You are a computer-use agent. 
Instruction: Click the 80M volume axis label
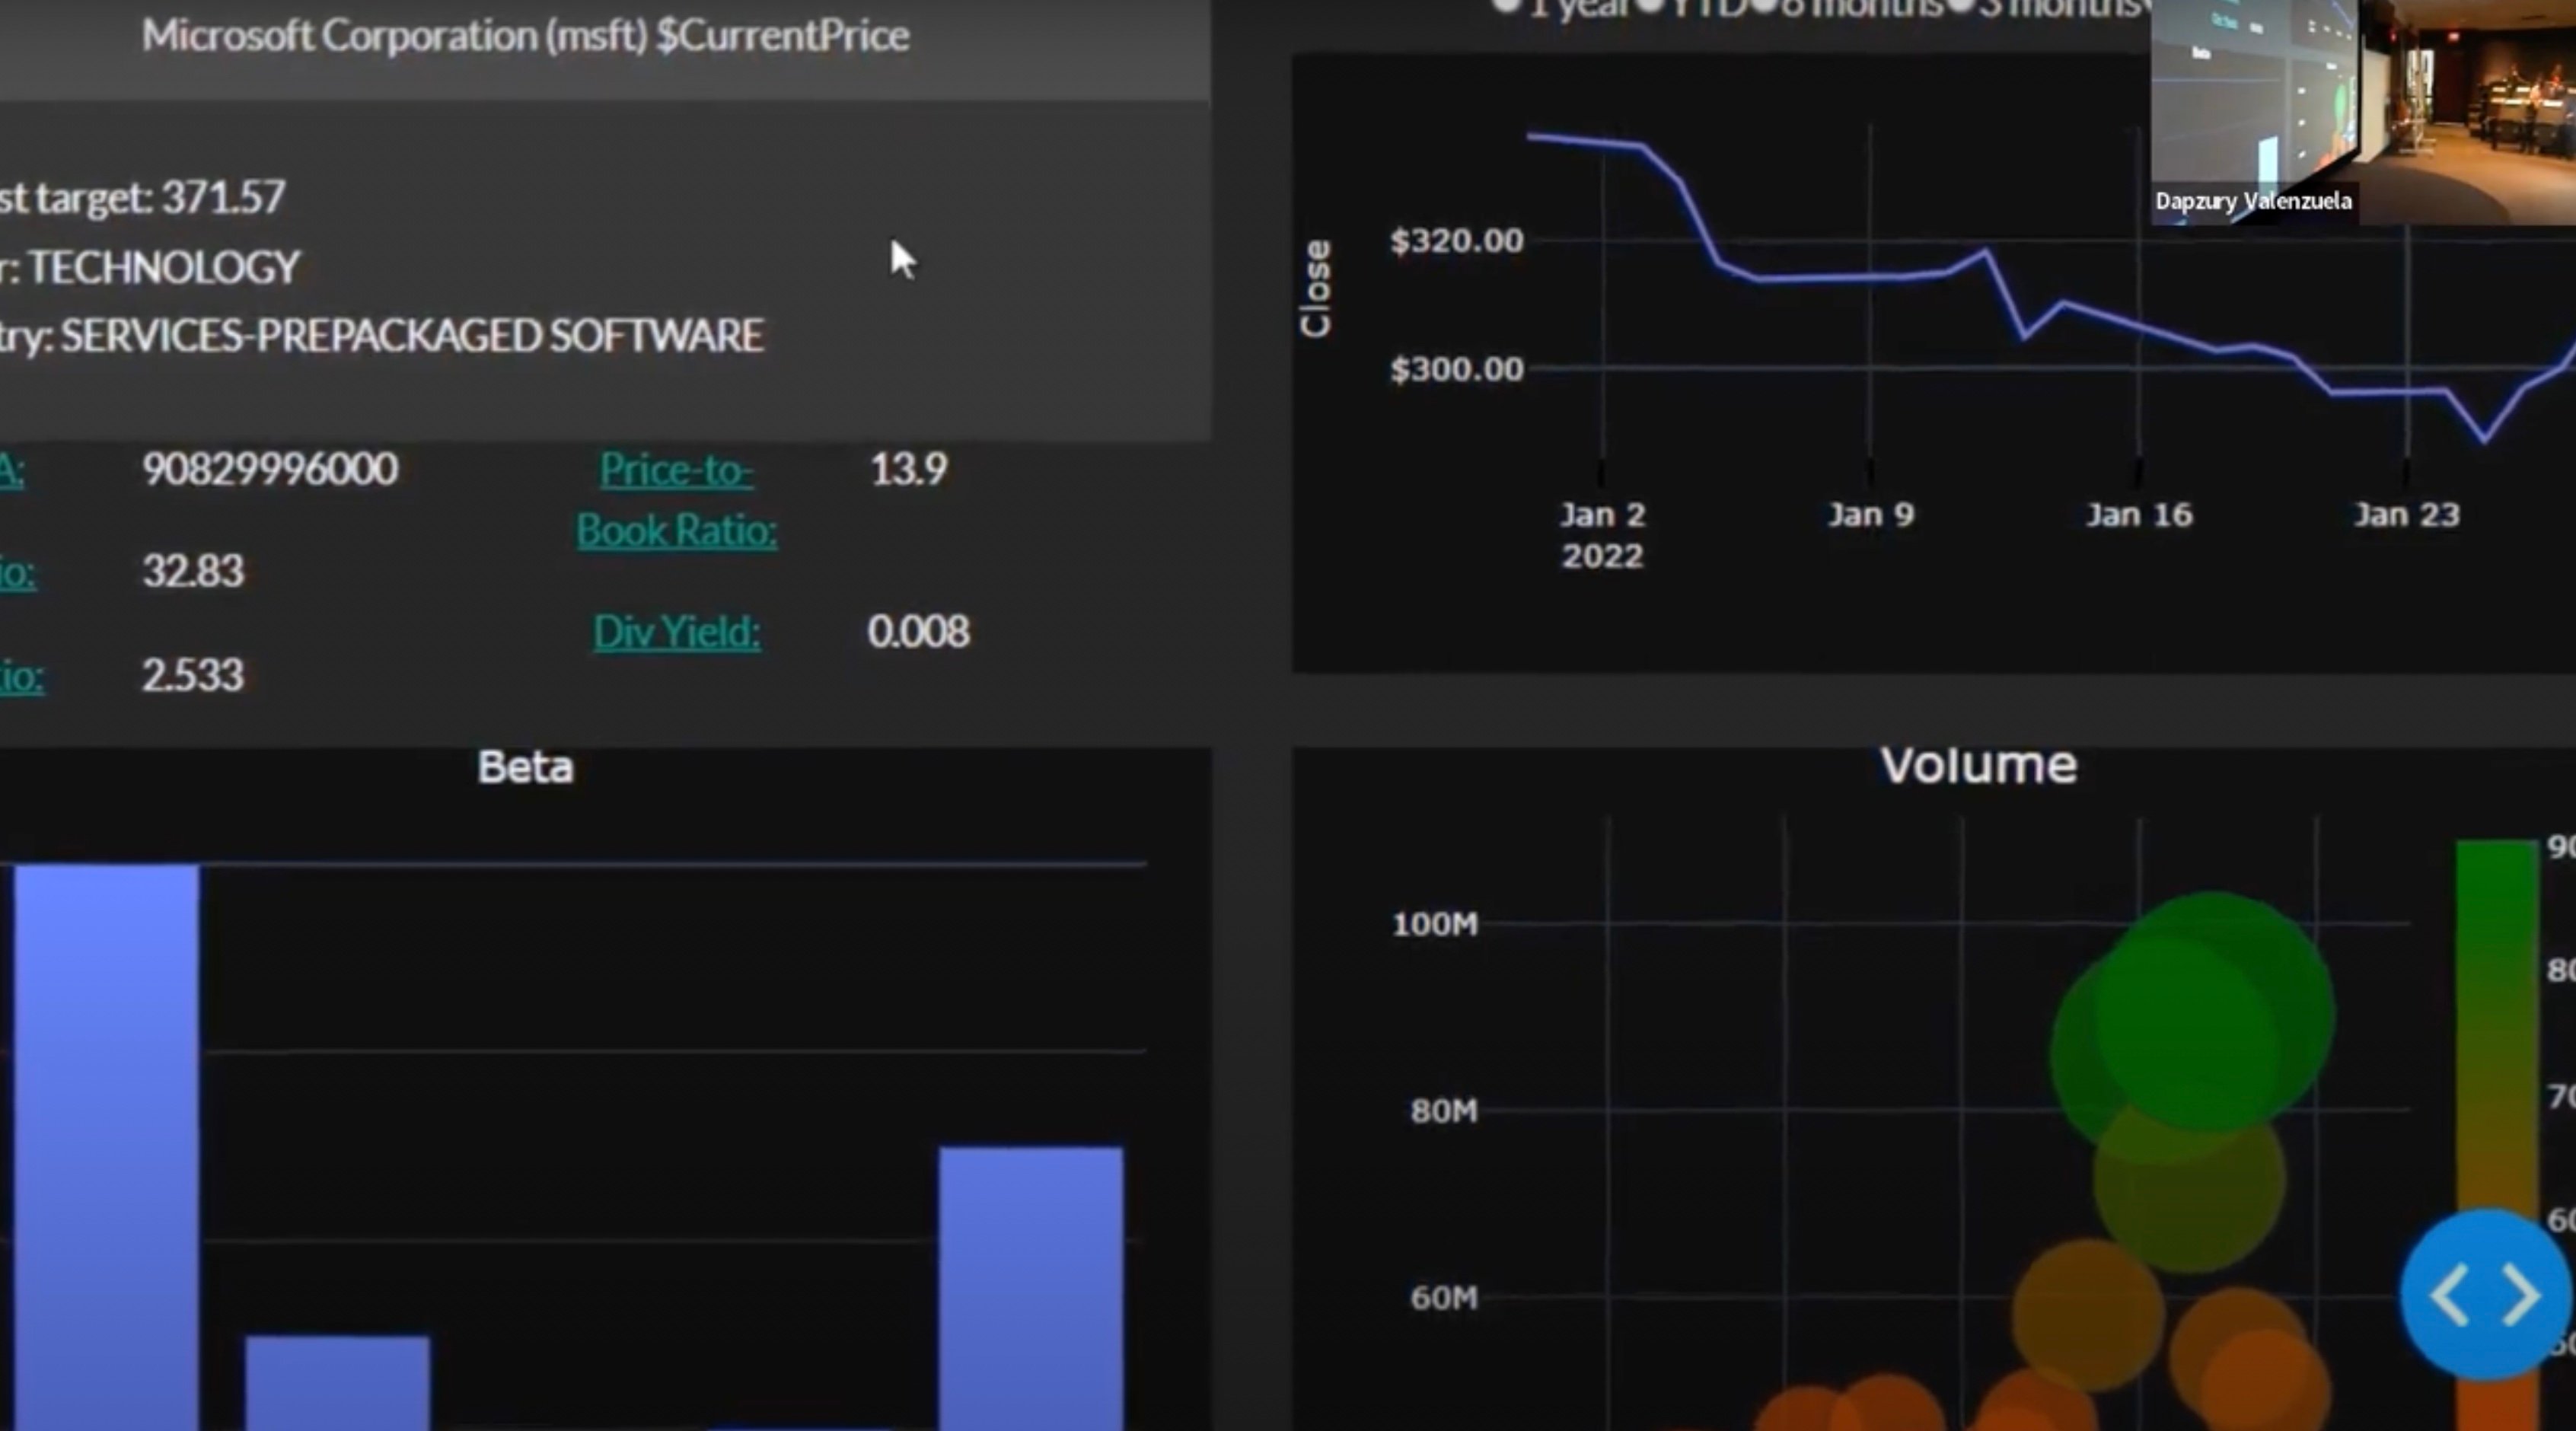(x=1443, y=1111)
